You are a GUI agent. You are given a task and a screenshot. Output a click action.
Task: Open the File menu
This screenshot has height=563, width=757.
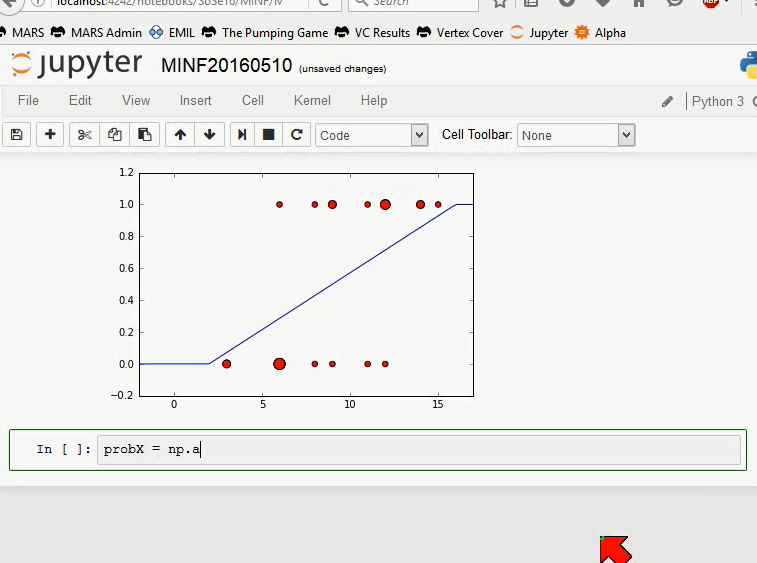click(x=28, y=100)
